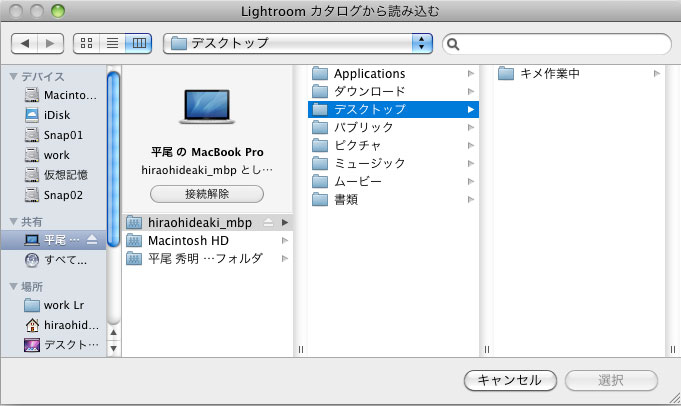Open the パブリック folder

(393, 127)
